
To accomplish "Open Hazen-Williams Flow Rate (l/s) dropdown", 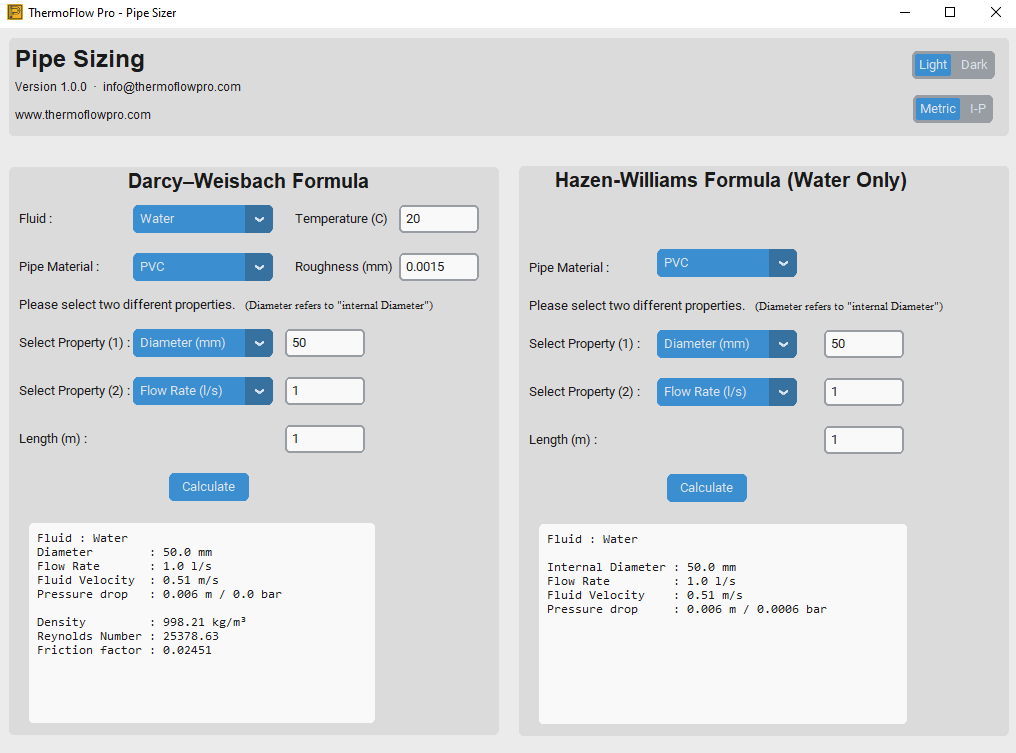I will click(x=726, y=392).
